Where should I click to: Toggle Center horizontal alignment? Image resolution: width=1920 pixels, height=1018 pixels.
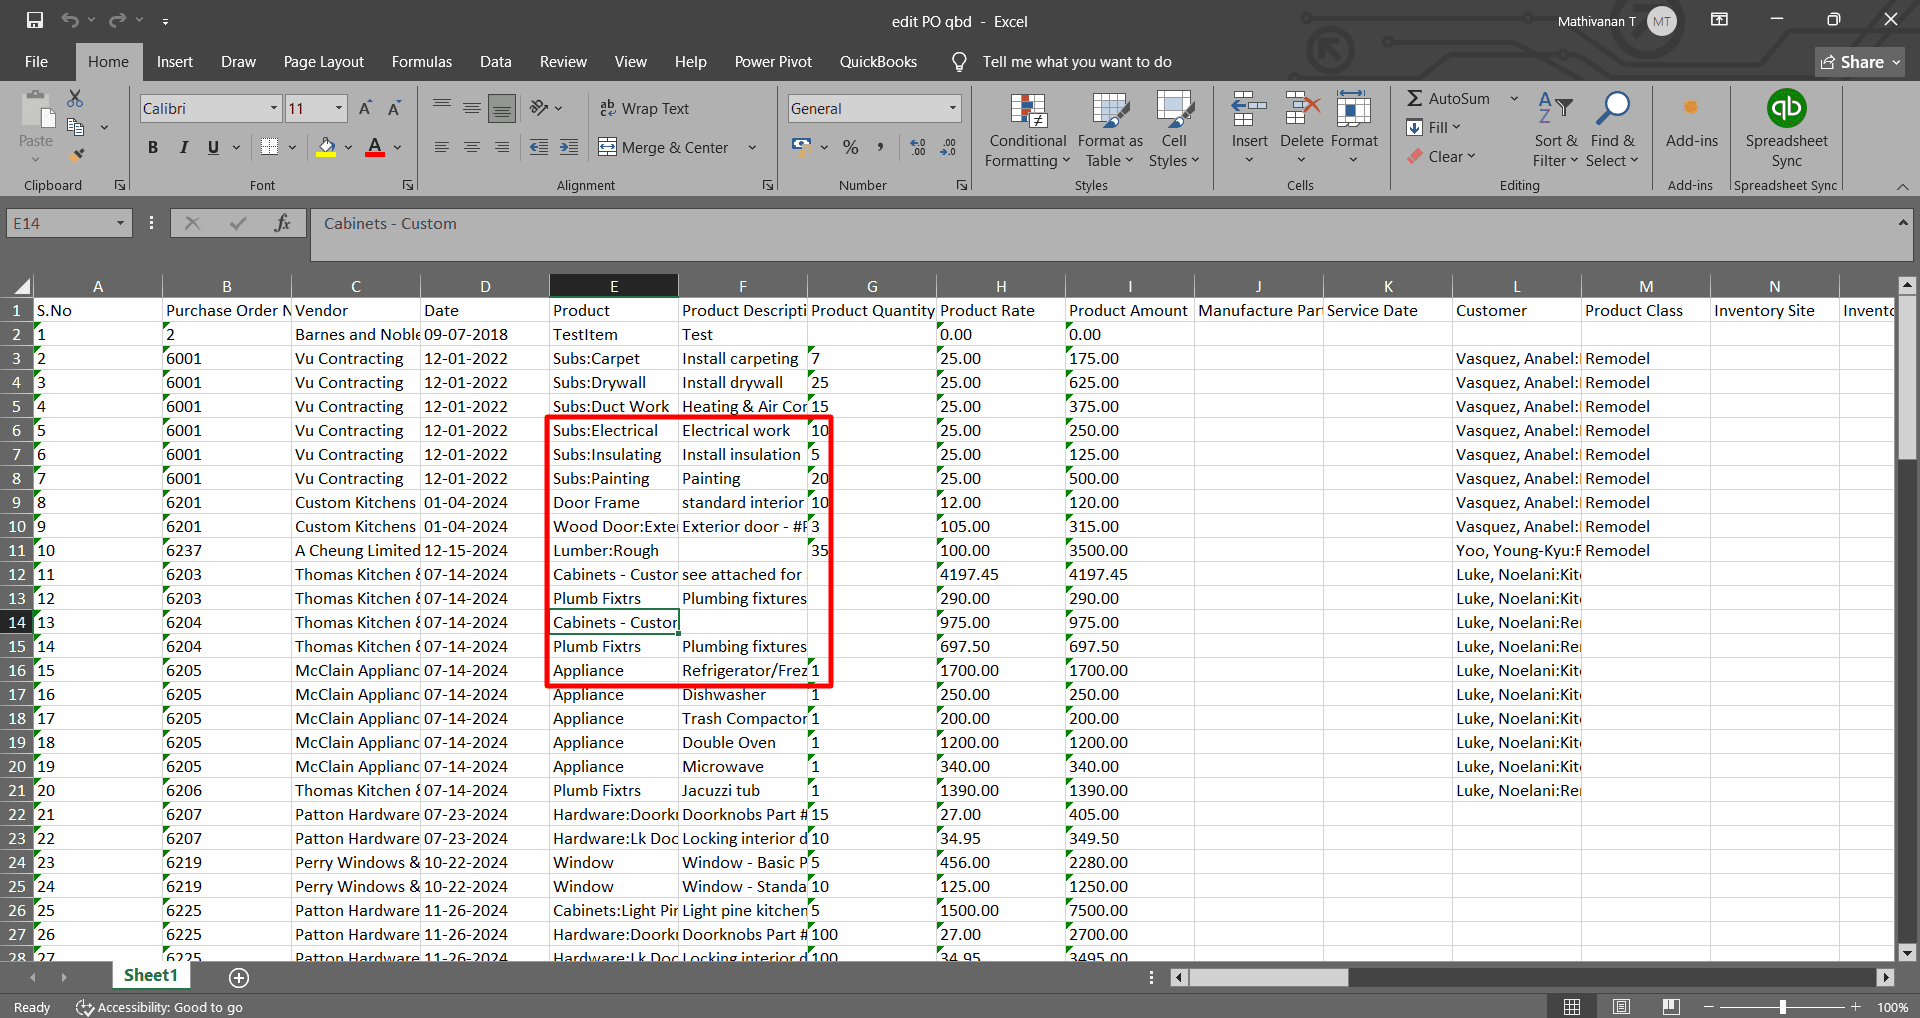click(x=472, y=147)
